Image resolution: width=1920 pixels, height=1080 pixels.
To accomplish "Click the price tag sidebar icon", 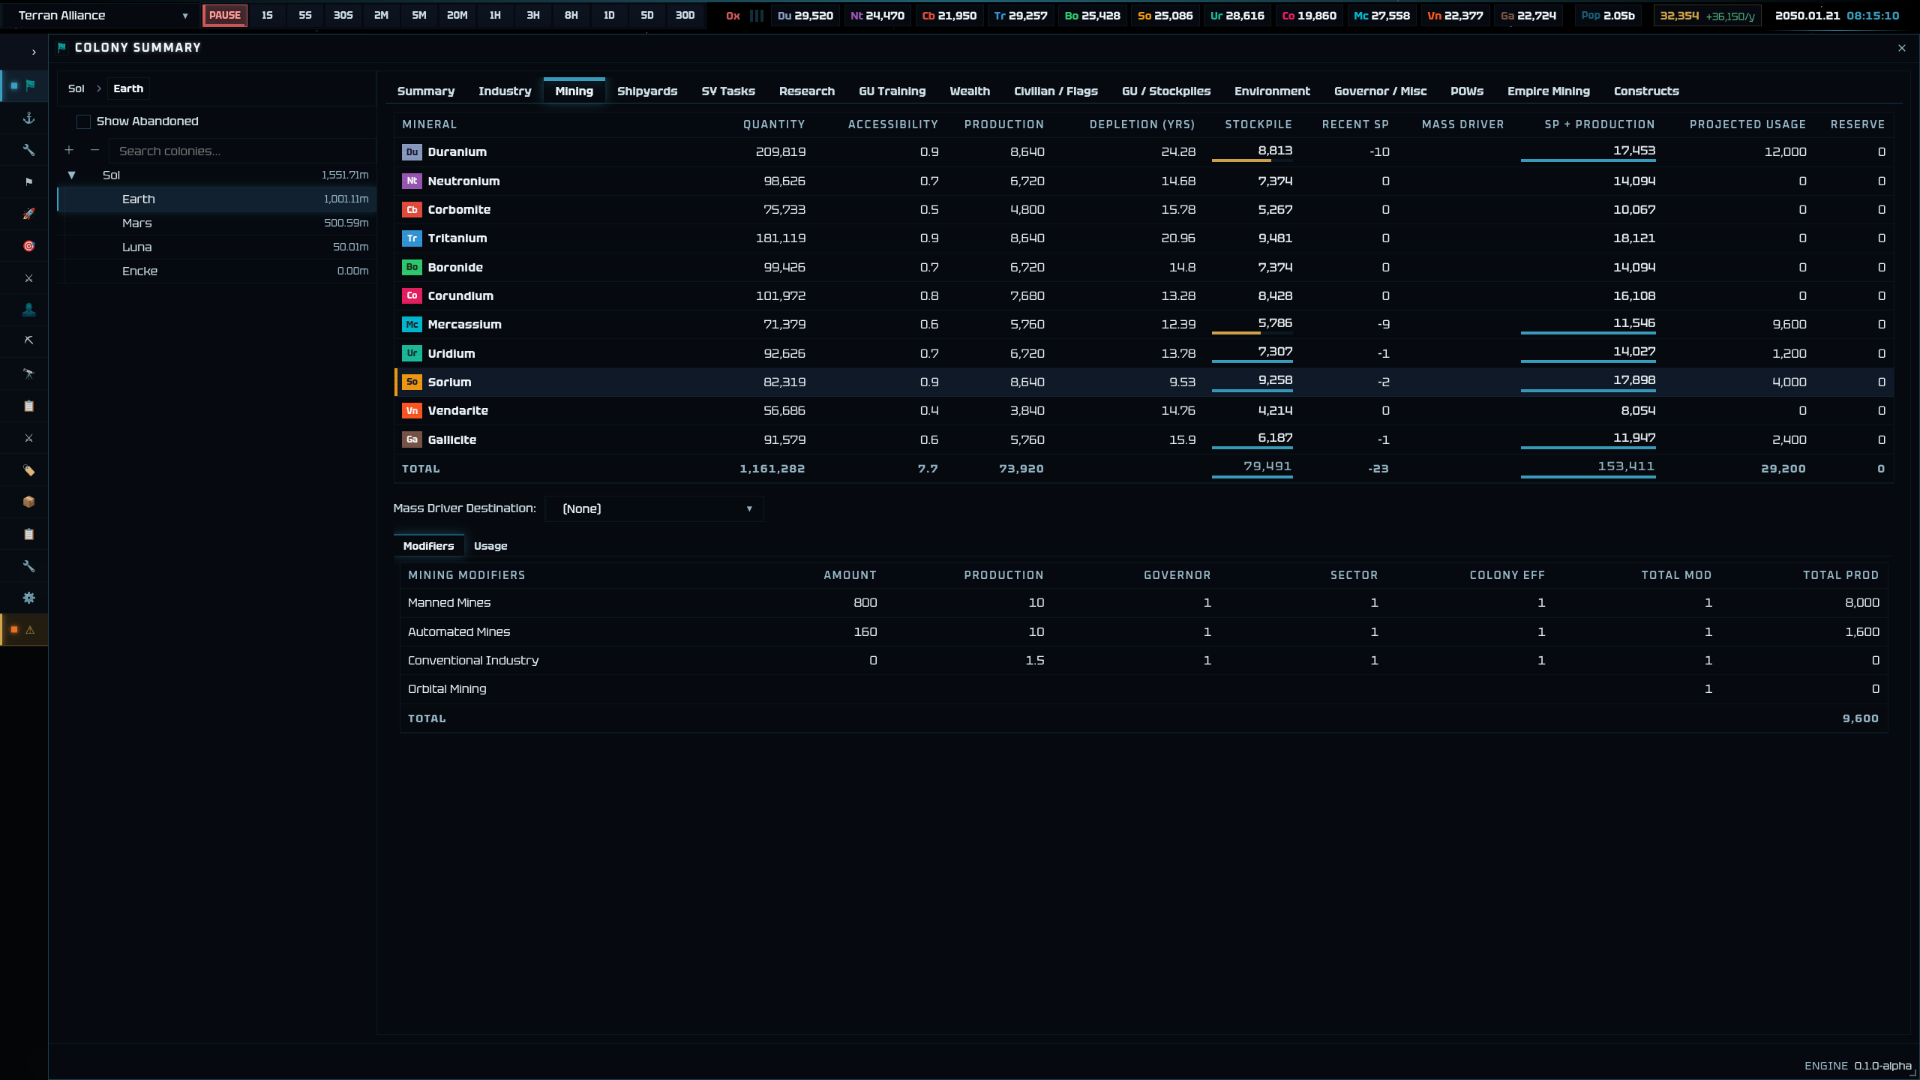I will 29,470.
